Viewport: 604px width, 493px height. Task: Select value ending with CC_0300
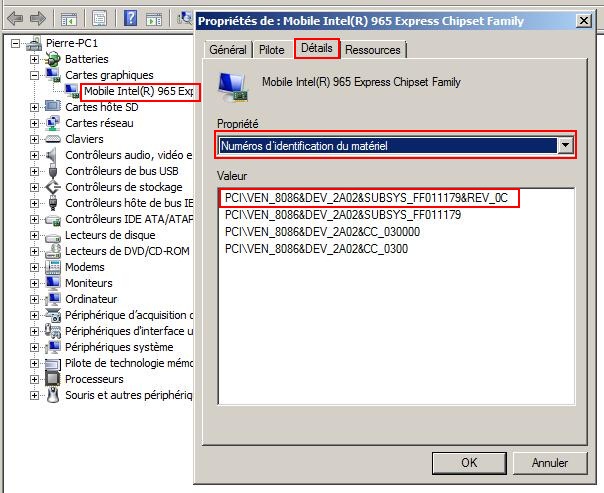coord(316,249)
